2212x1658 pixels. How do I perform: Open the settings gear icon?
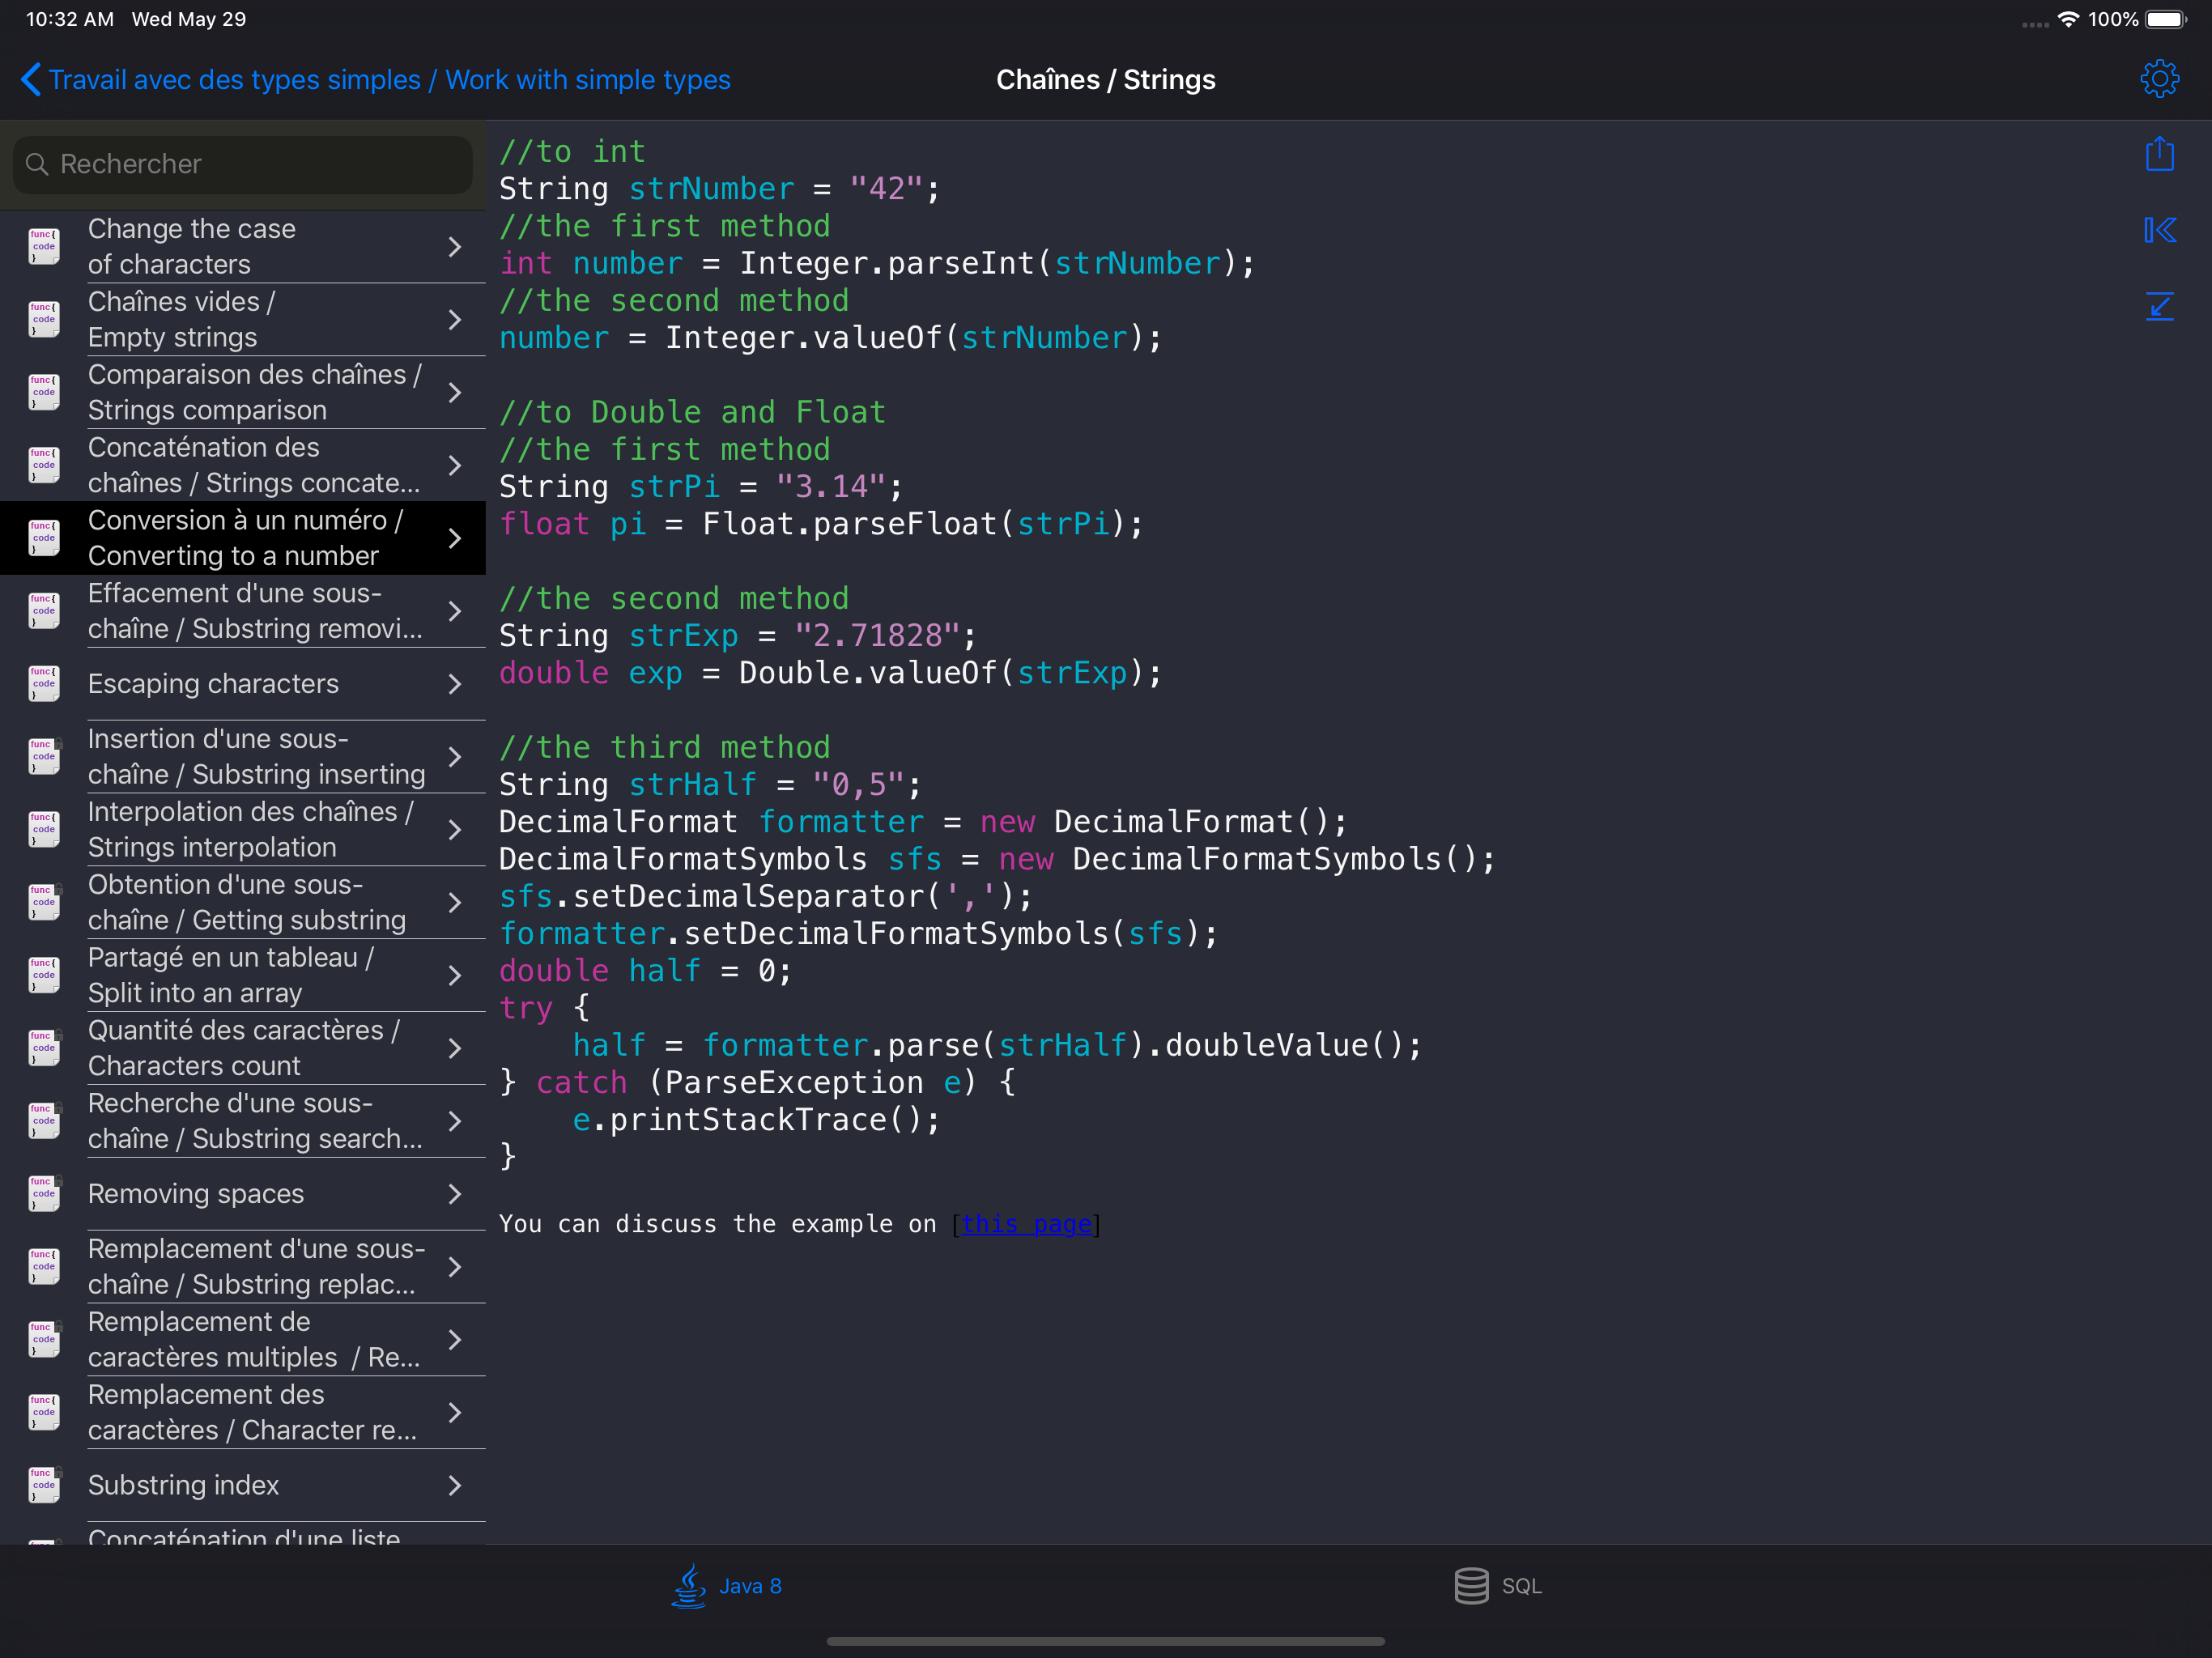click(2159, 79)
